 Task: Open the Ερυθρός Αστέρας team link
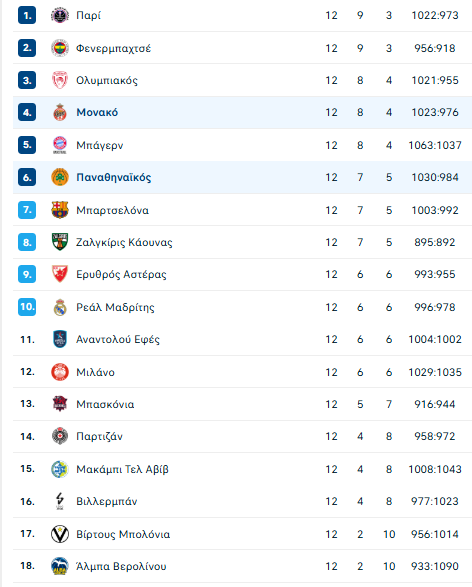(x=121, y=275)
